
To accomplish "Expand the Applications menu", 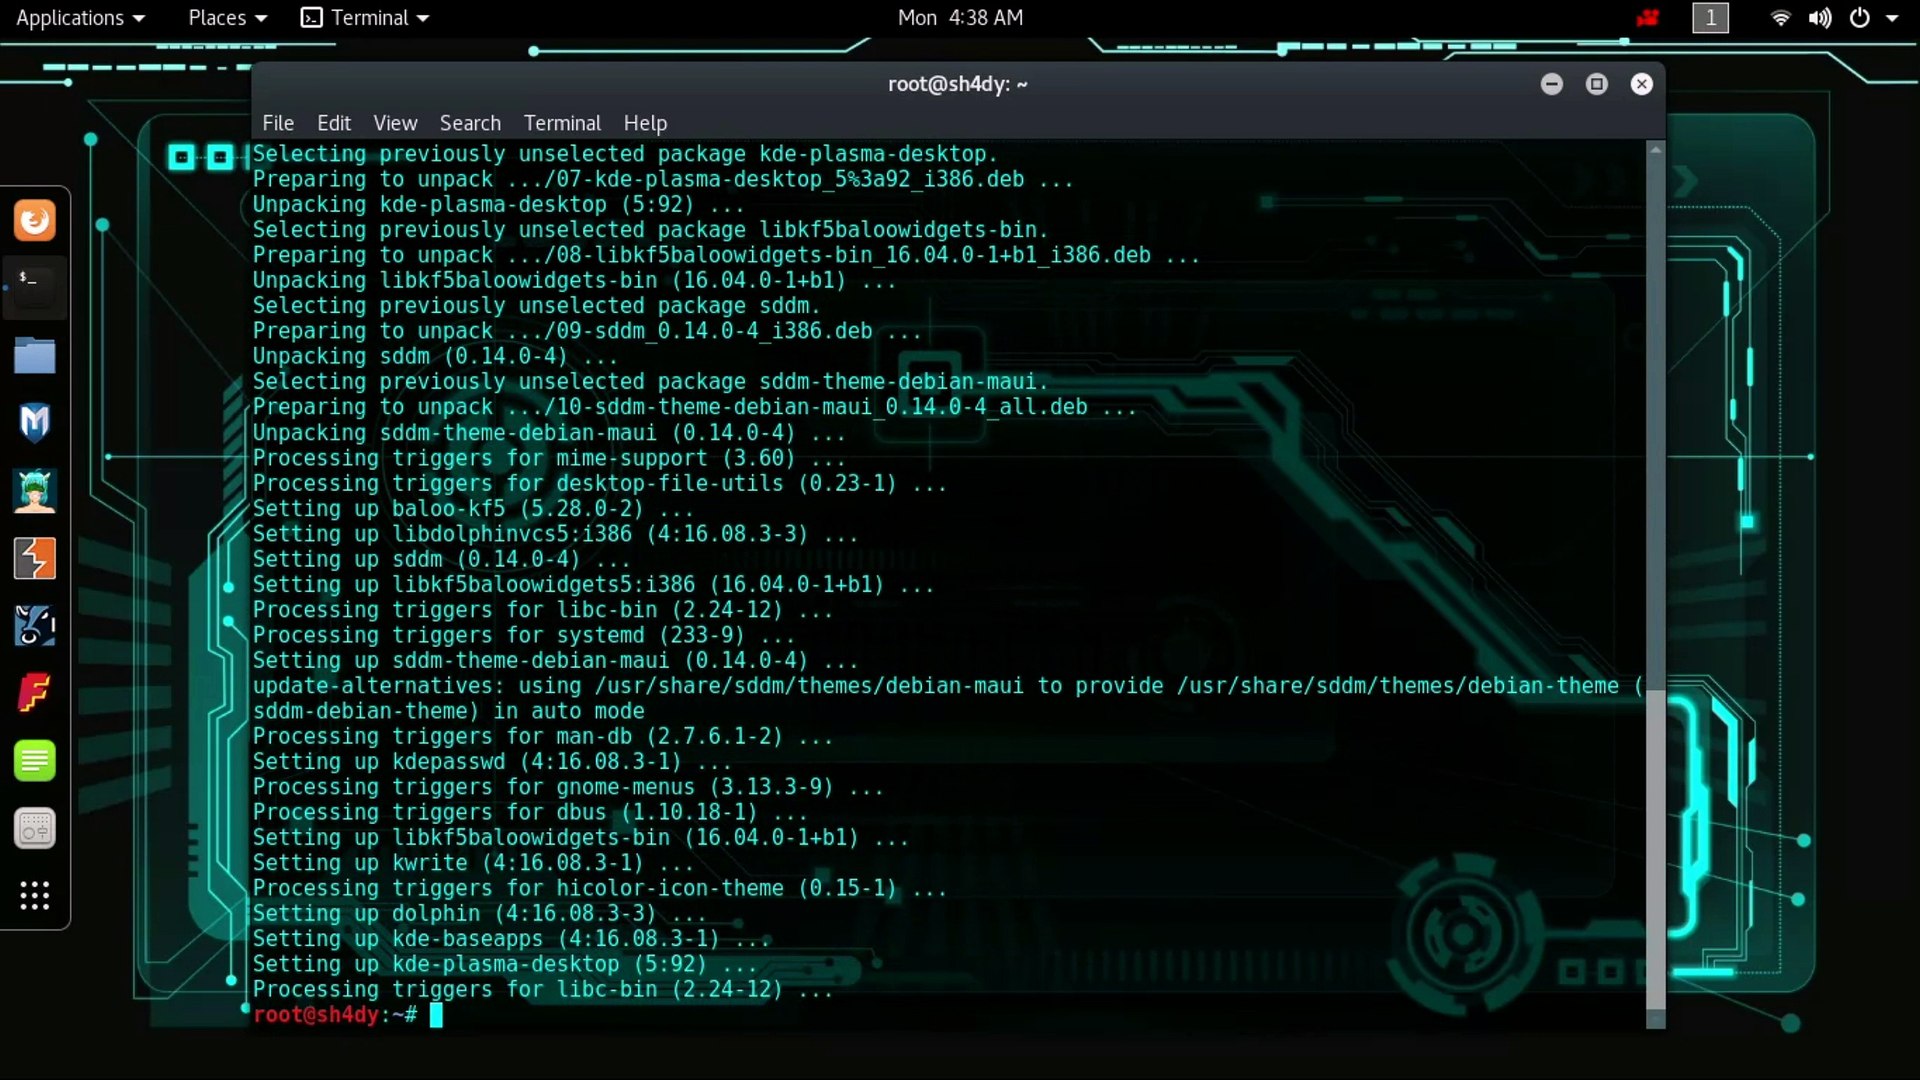I will (x=80, y=18).
